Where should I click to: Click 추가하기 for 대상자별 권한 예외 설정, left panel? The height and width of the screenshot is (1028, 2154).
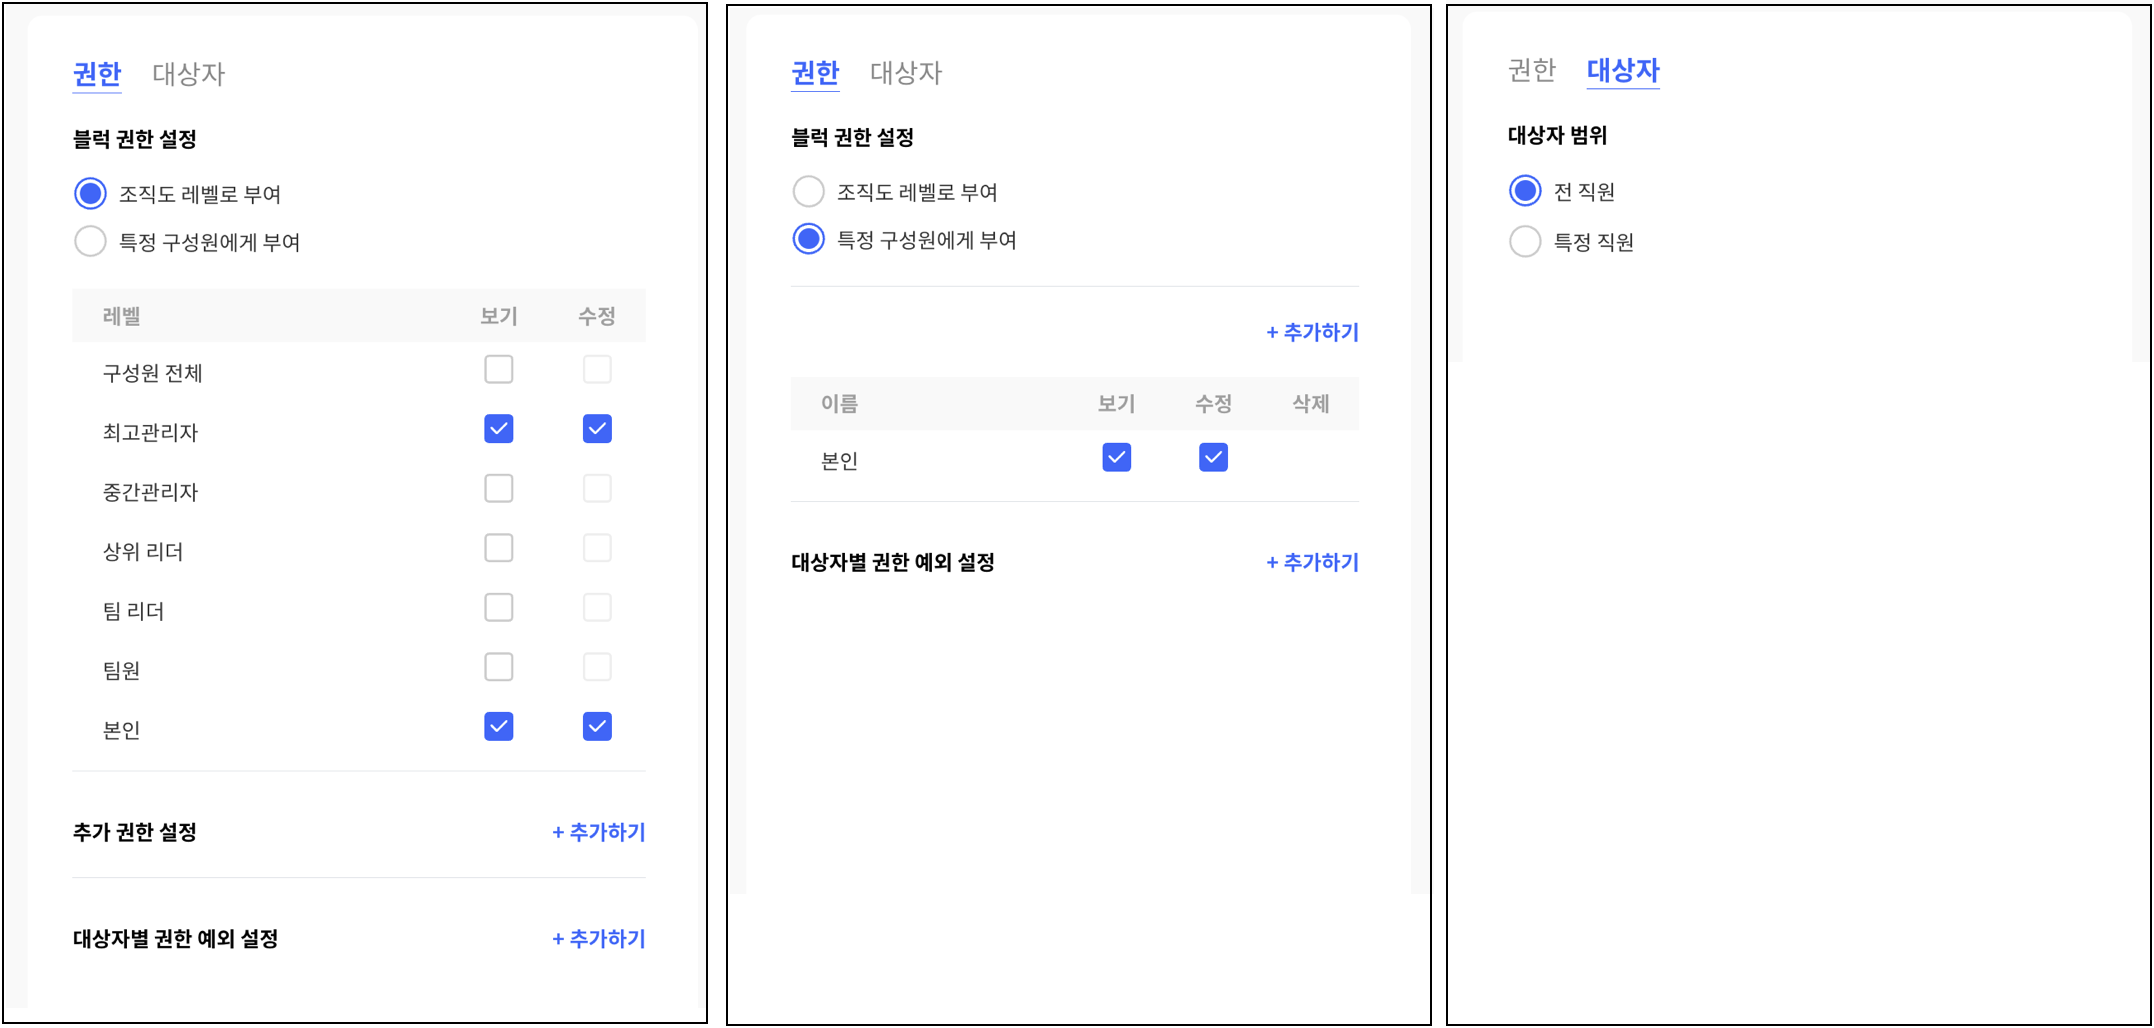[598, 939]
